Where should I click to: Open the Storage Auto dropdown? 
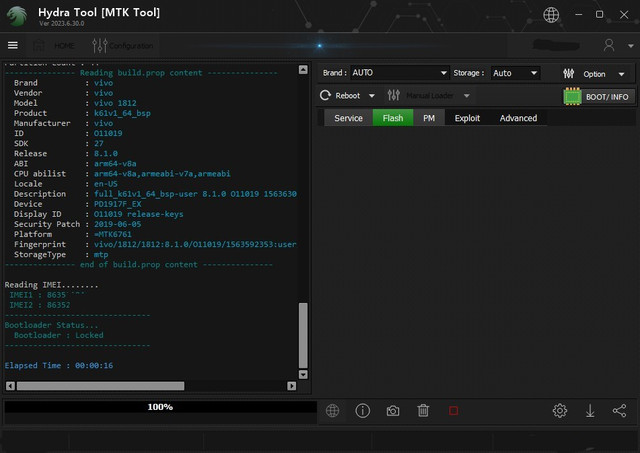pos(516,73)
